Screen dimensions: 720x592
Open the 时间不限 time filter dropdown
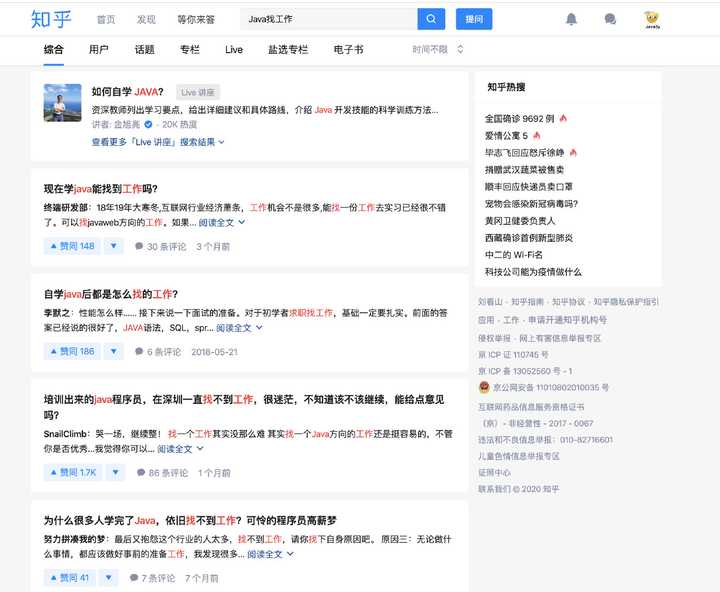[x=438, y=49]
